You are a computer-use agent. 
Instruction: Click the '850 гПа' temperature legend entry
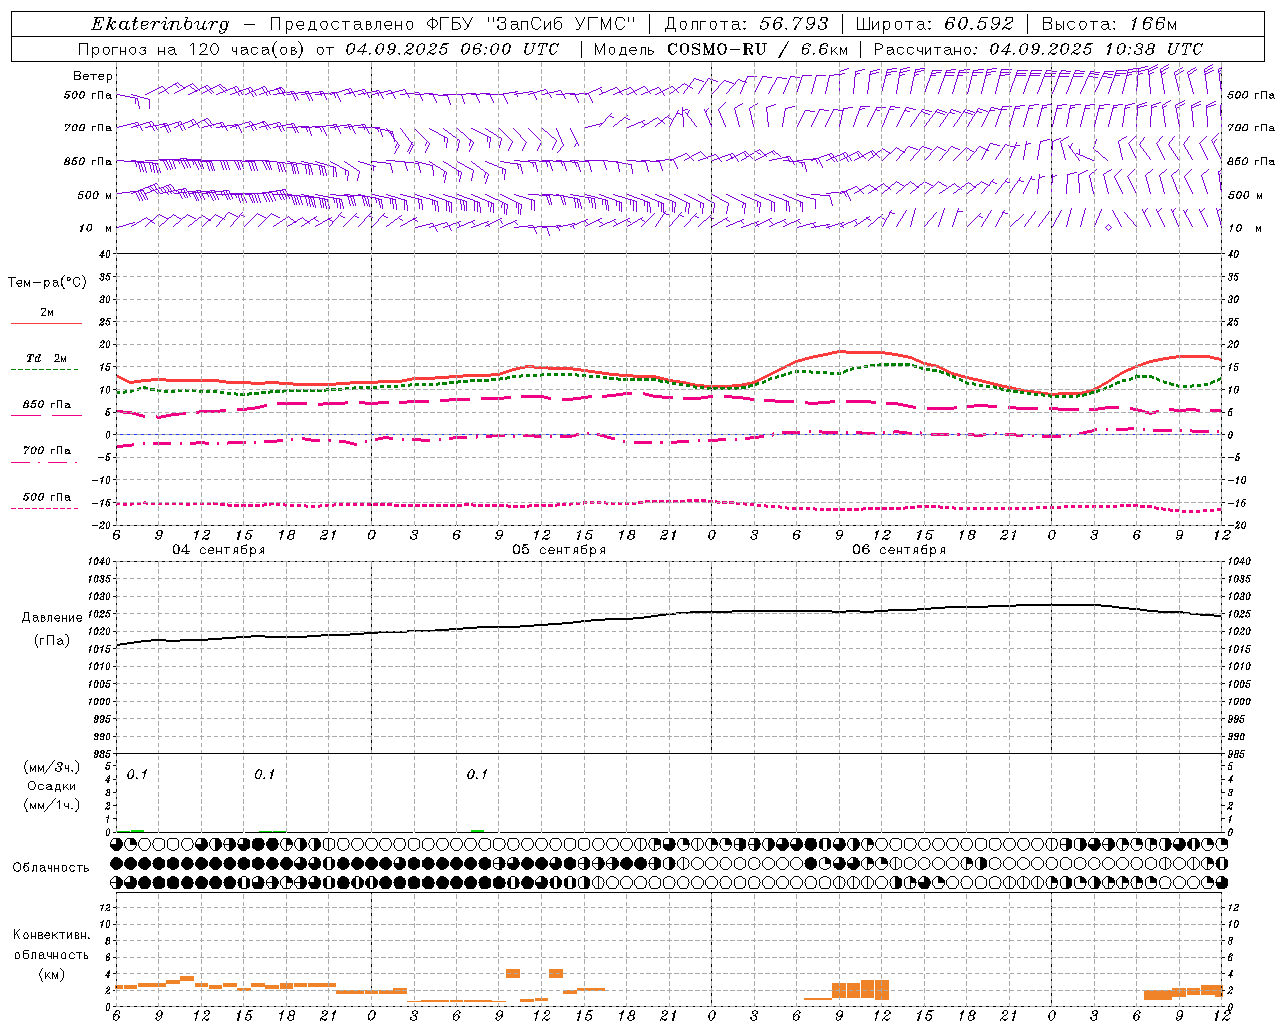[47, 405]
